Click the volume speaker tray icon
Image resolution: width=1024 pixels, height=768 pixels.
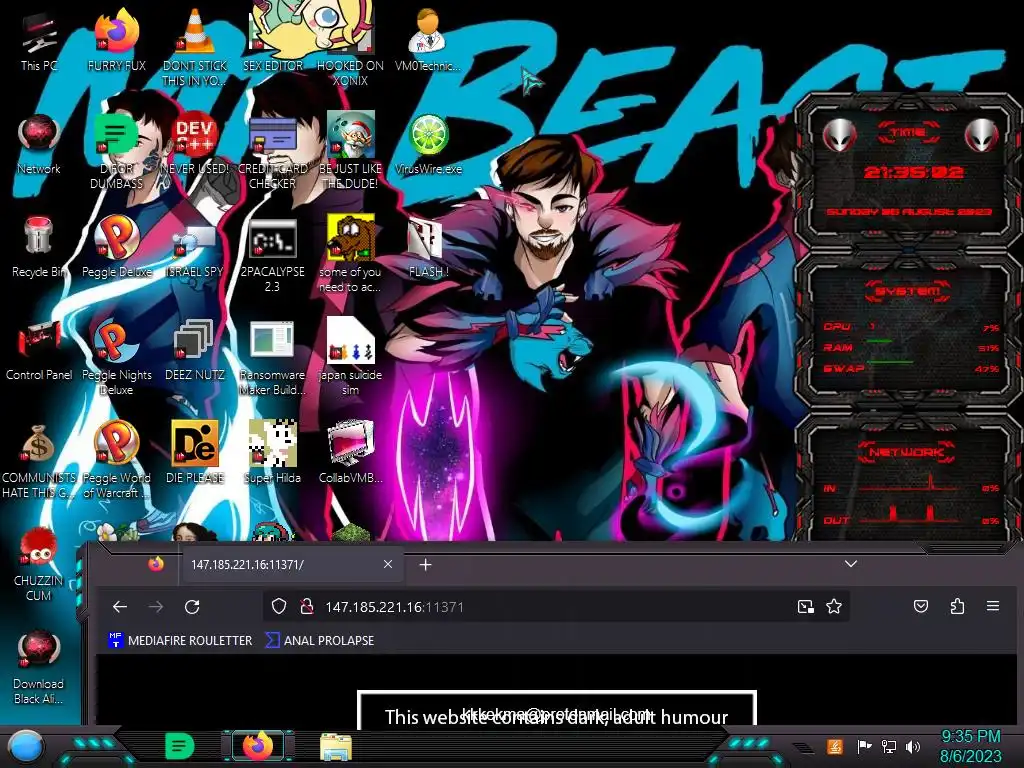click(913, 746)
